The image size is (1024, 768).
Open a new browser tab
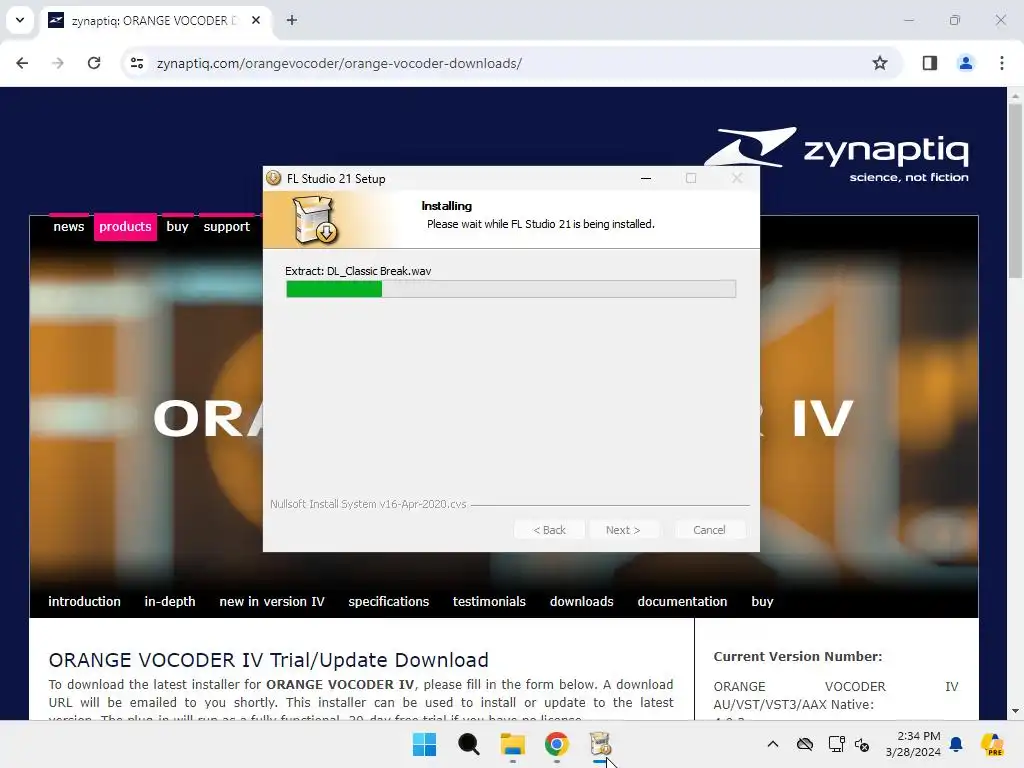tap(292, 20)
